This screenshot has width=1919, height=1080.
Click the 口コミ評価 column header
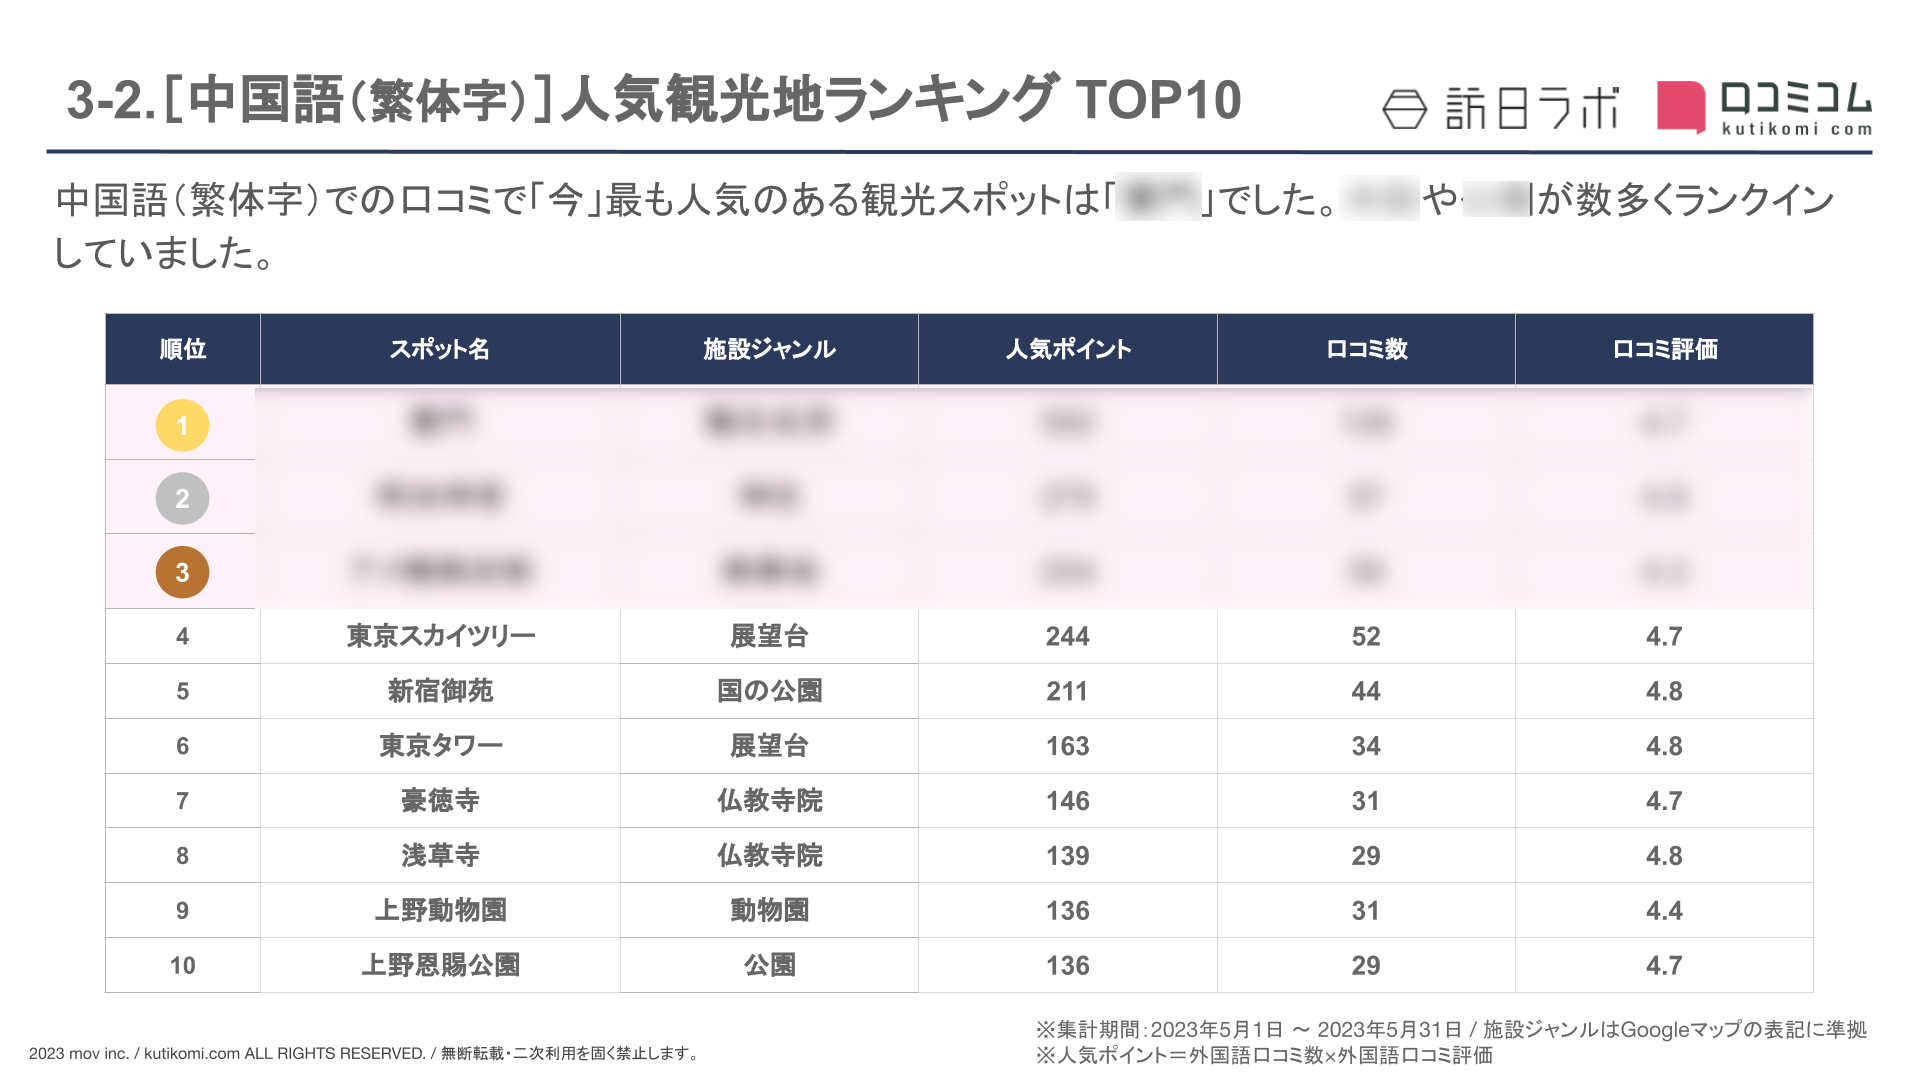coord(1664,349)
